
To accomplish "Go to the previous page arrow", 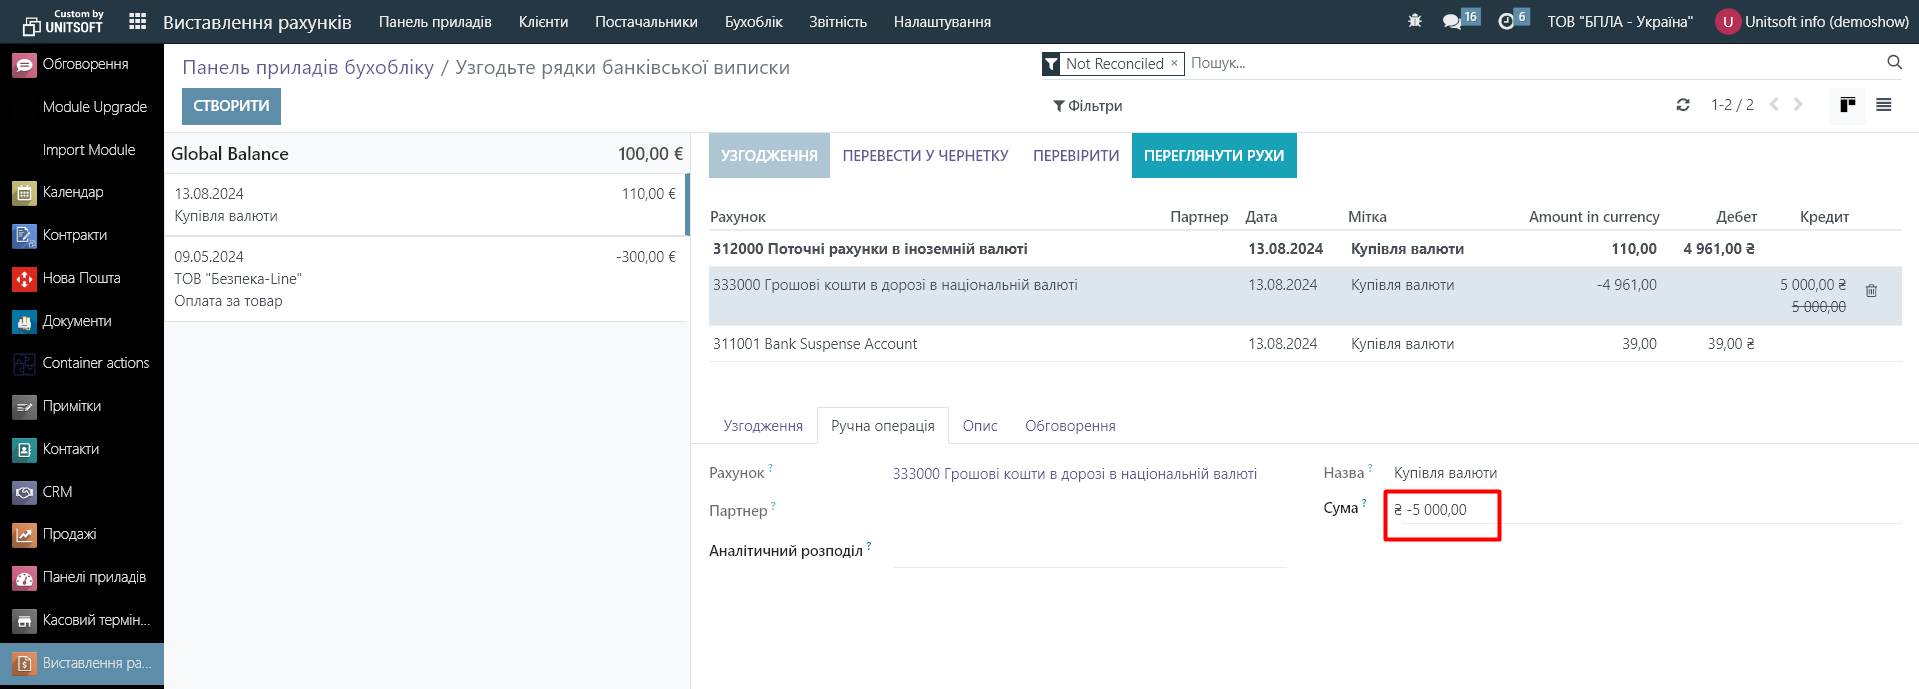I will [1774, 104].
